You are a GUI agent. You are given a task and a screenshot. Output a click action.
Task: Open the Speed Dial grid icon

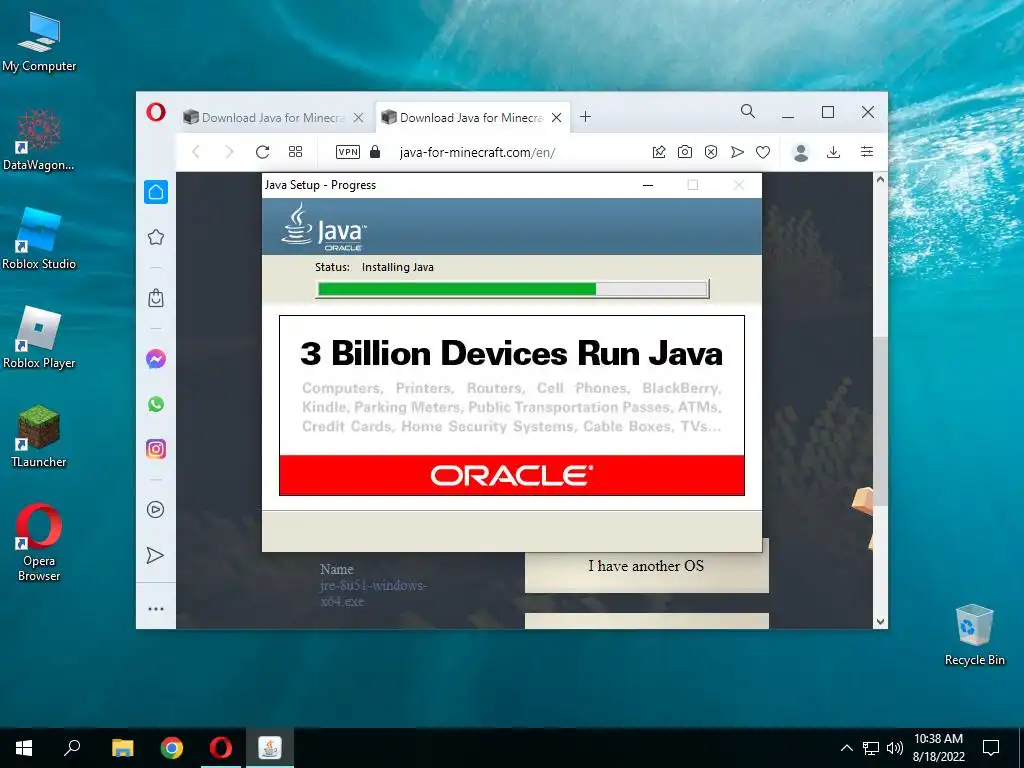[295, 152]
